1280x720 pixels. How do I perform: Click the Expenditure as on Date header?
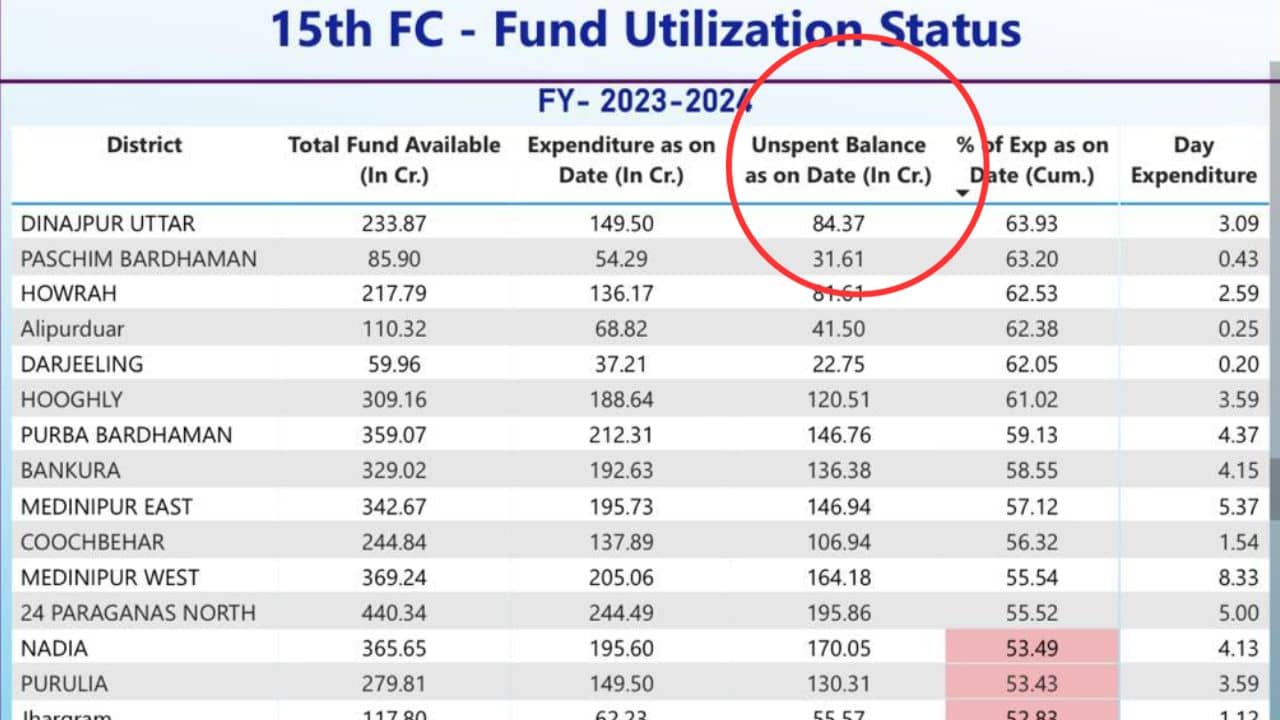621,160
